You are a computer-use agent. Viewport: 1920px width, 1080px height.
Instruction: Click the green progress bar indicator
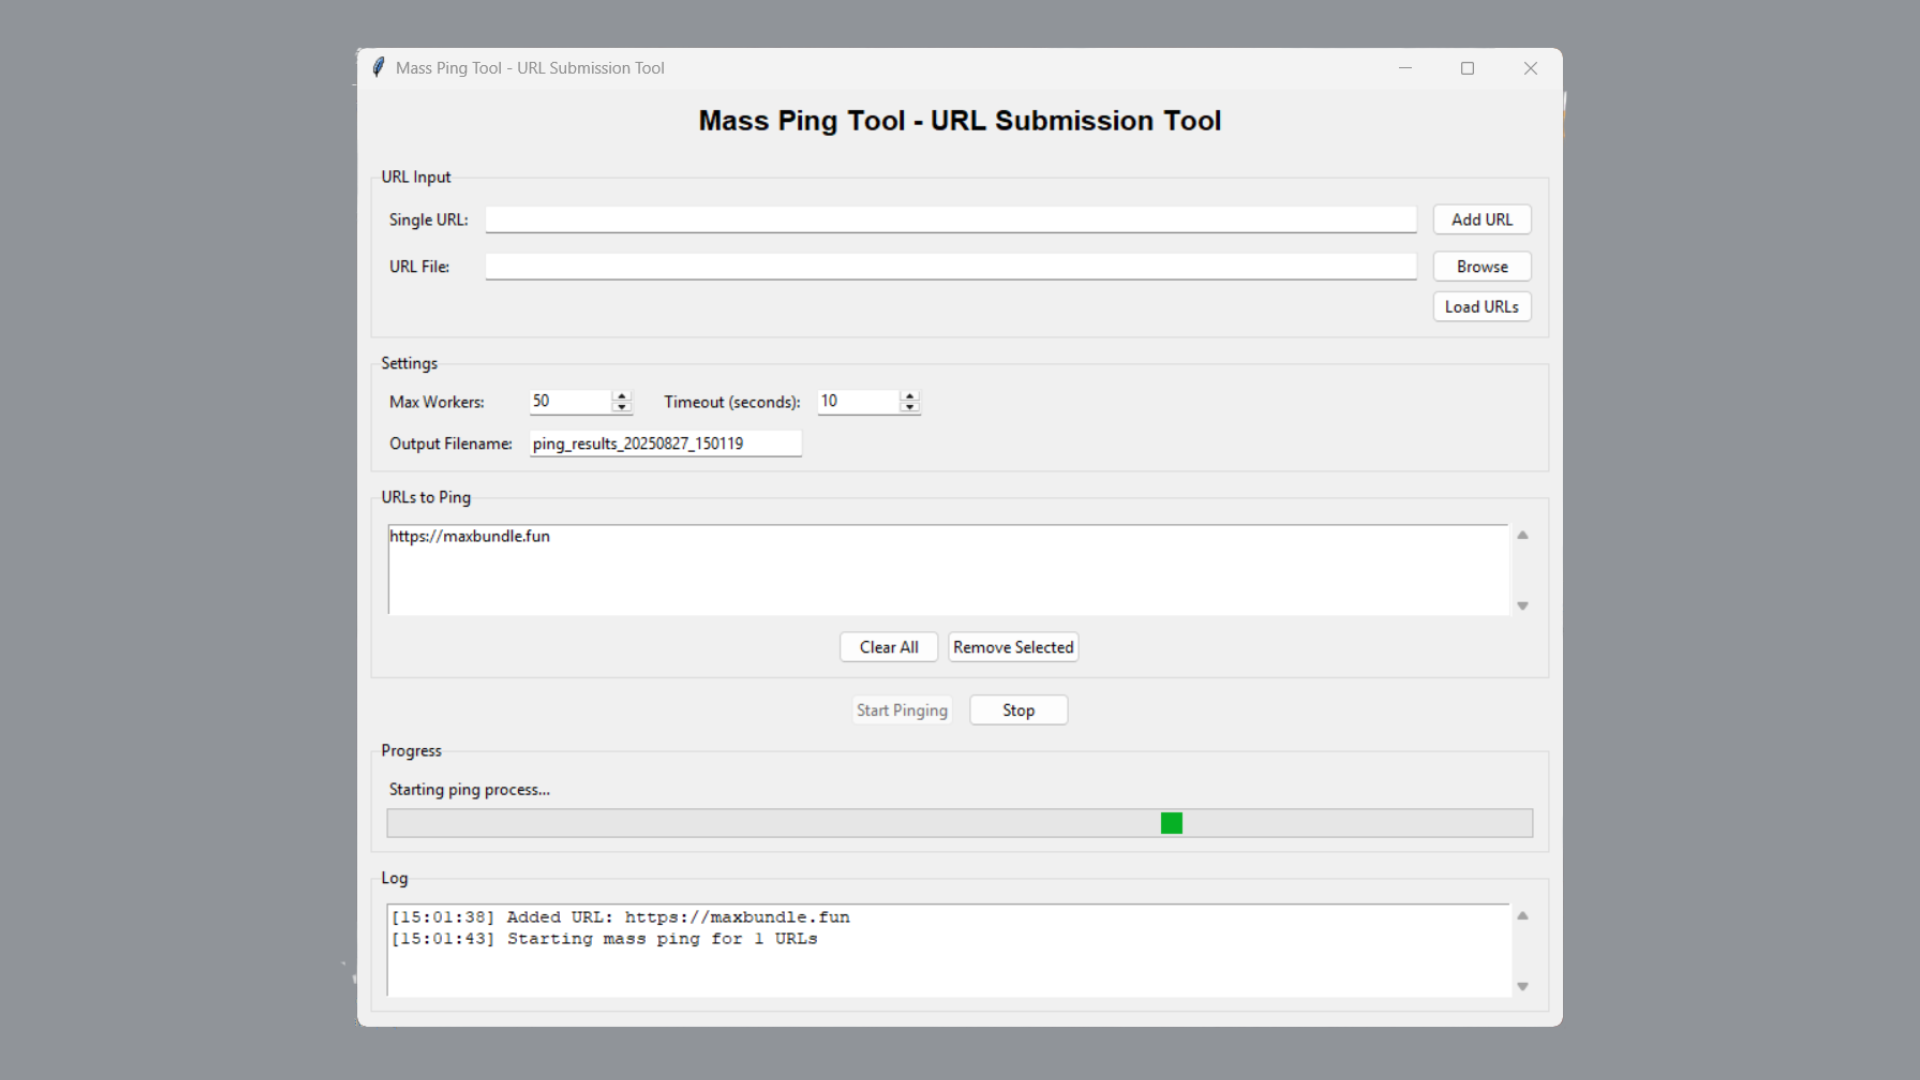click(x=1171, y=823)
